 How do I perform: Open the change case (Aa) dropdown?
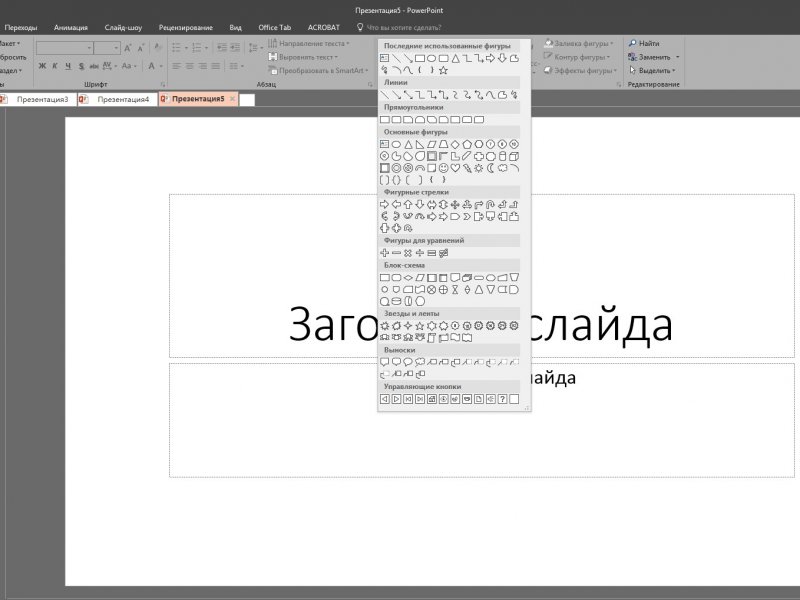pos(128,66)
